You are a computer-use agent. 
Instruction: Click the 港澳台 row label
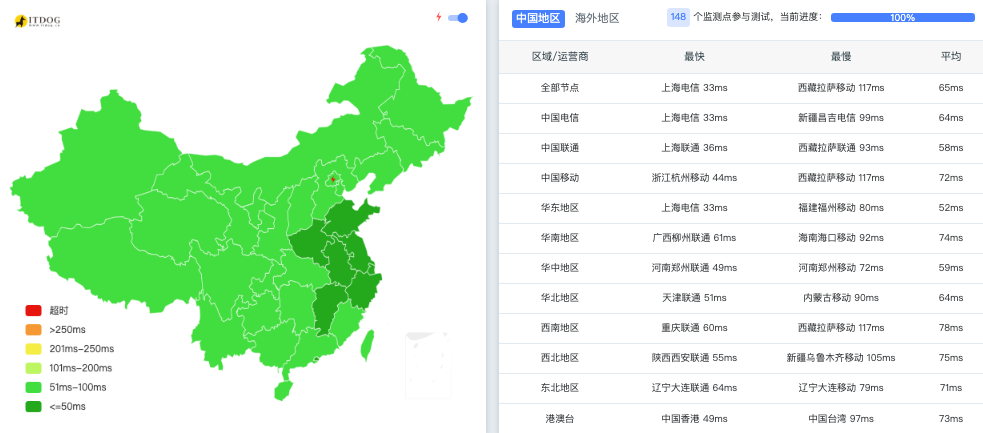560,418
